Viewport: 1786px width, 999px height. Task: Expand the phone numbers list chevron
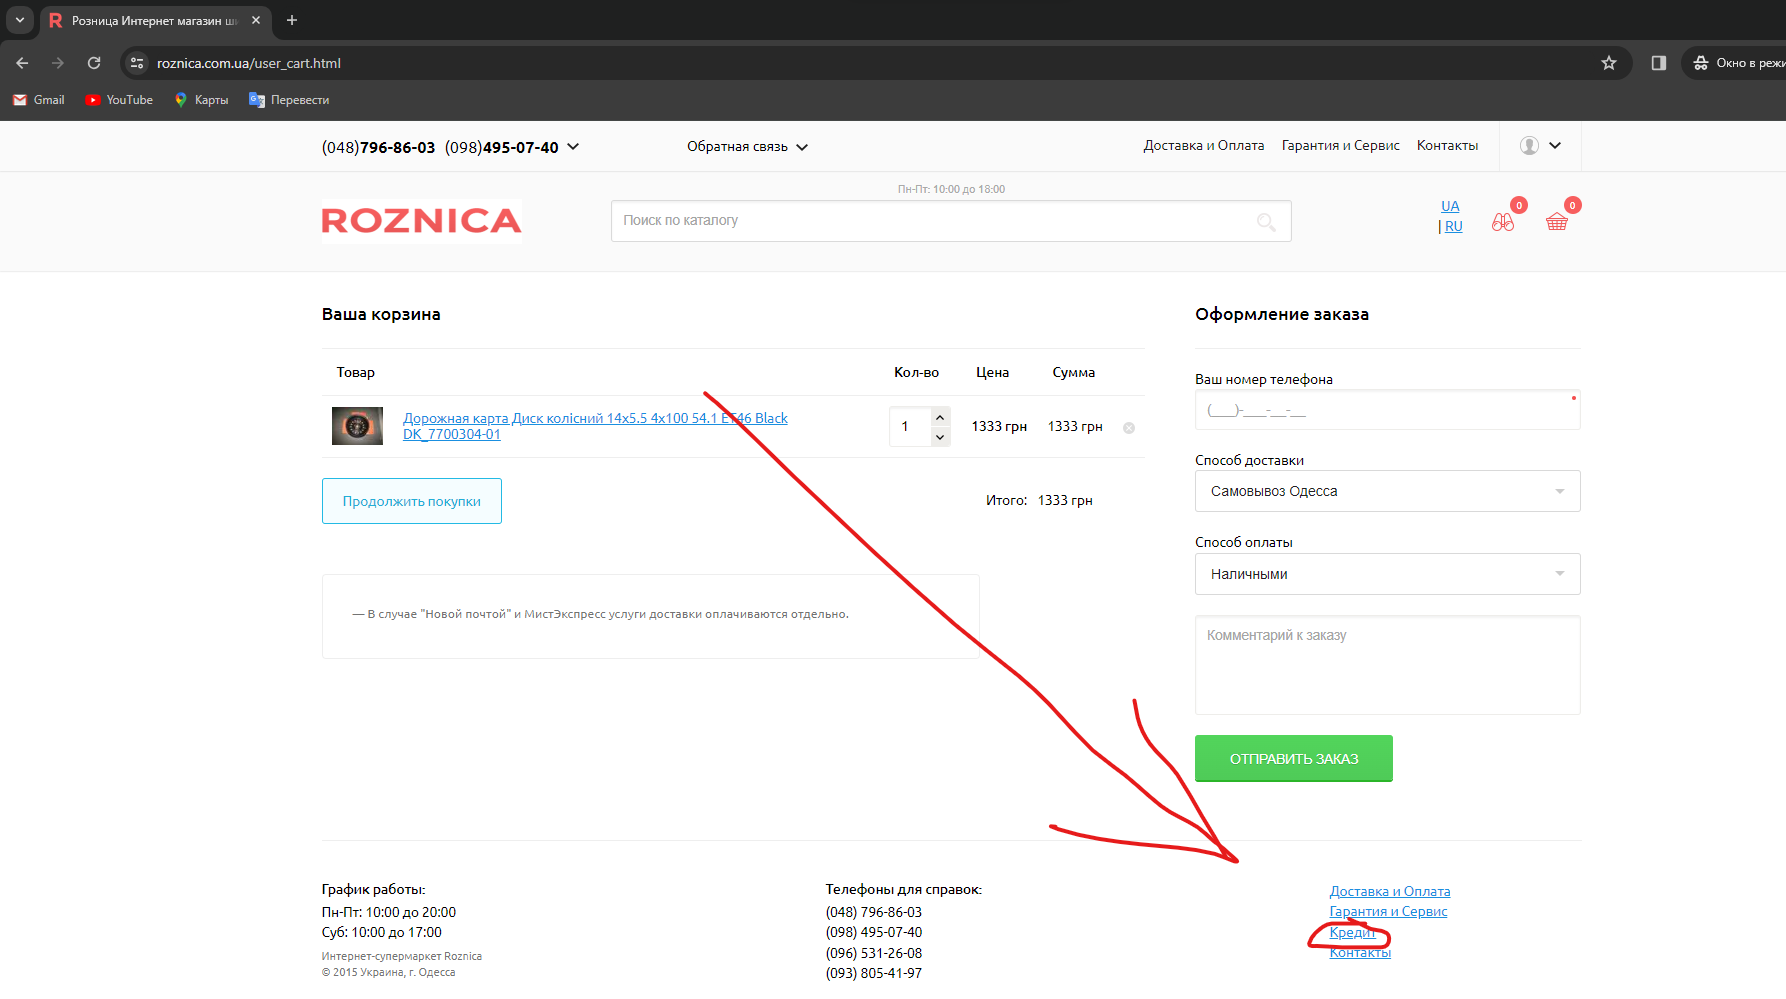coord(573,147)
